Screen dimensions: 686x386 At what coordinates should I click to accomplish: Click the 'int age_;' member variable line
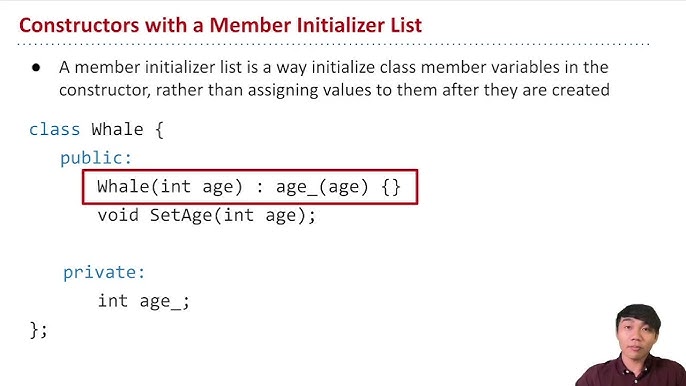[144, 301]
